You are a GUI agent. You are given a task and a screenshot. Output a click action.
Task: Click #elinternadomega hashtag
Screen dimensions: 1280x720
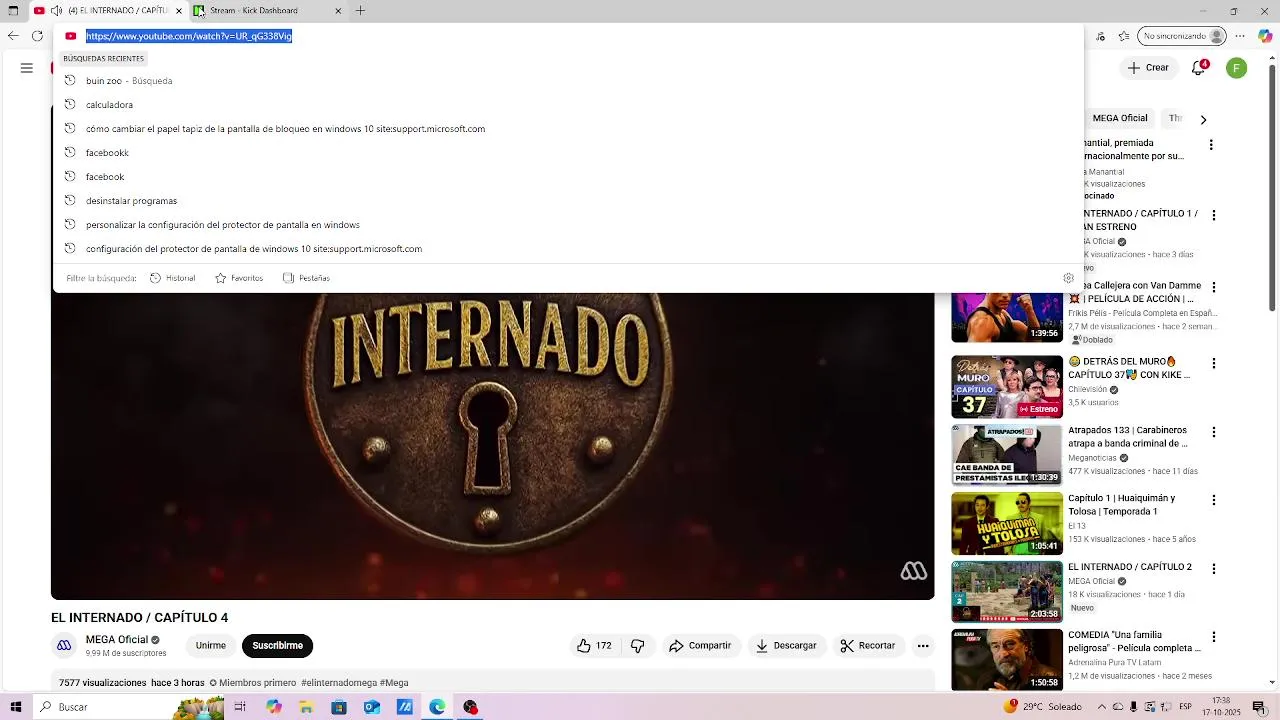coord(338,683)
